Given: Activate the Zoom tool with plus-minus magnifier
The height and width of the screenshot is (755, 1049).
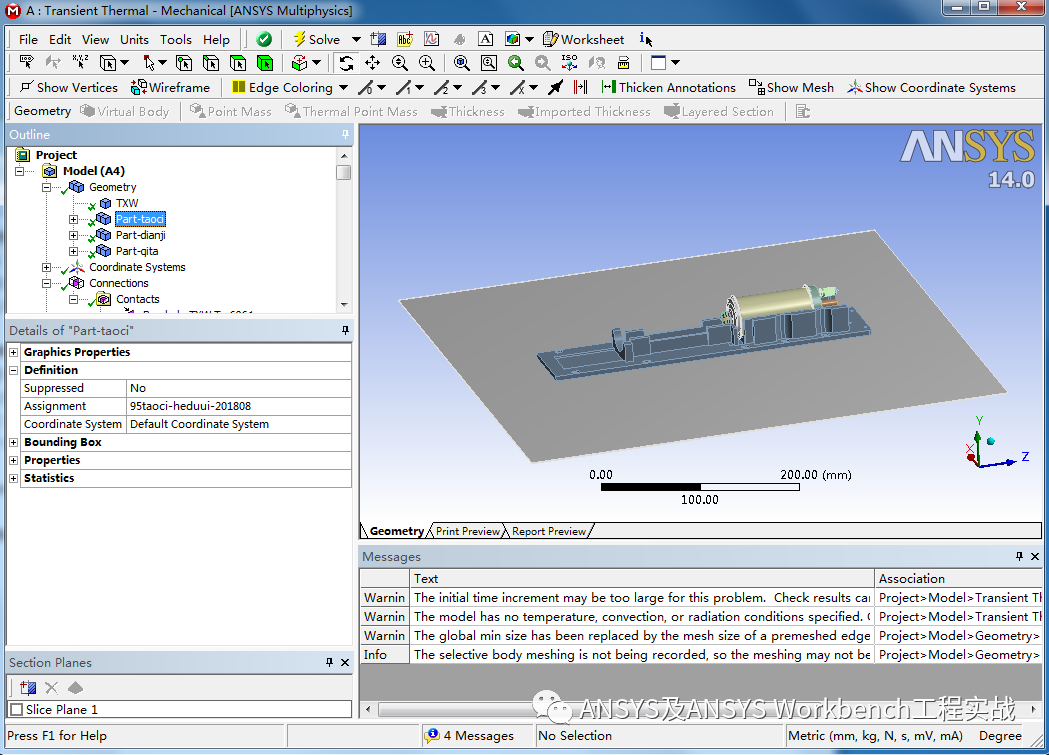Looking at the screenshot, I should [x=400, y=63].
